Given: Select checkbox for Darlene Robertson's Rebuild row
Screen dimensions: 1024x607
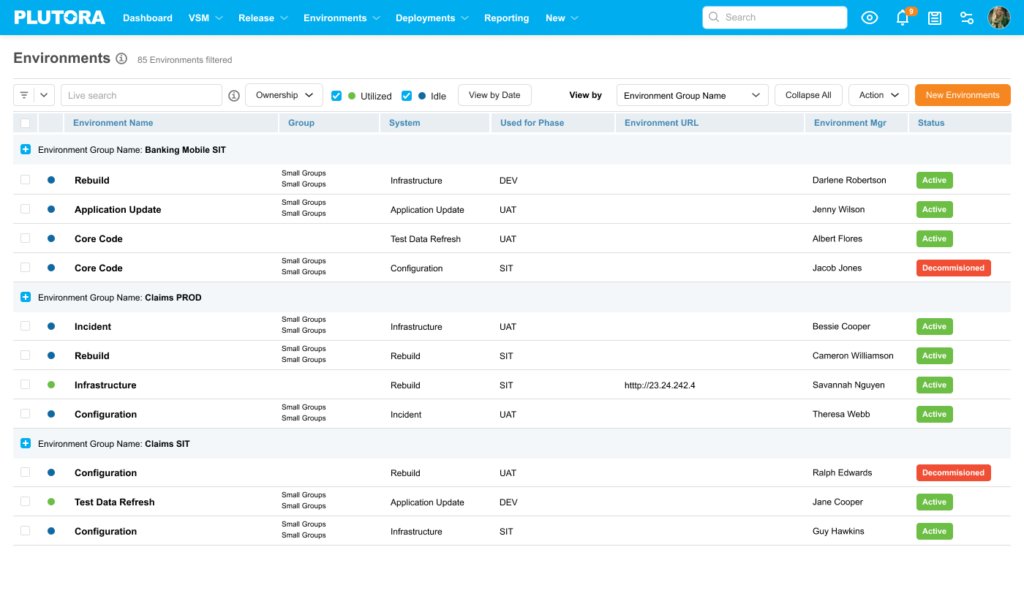Looking at the screenshot, I should tap(25, 180).
